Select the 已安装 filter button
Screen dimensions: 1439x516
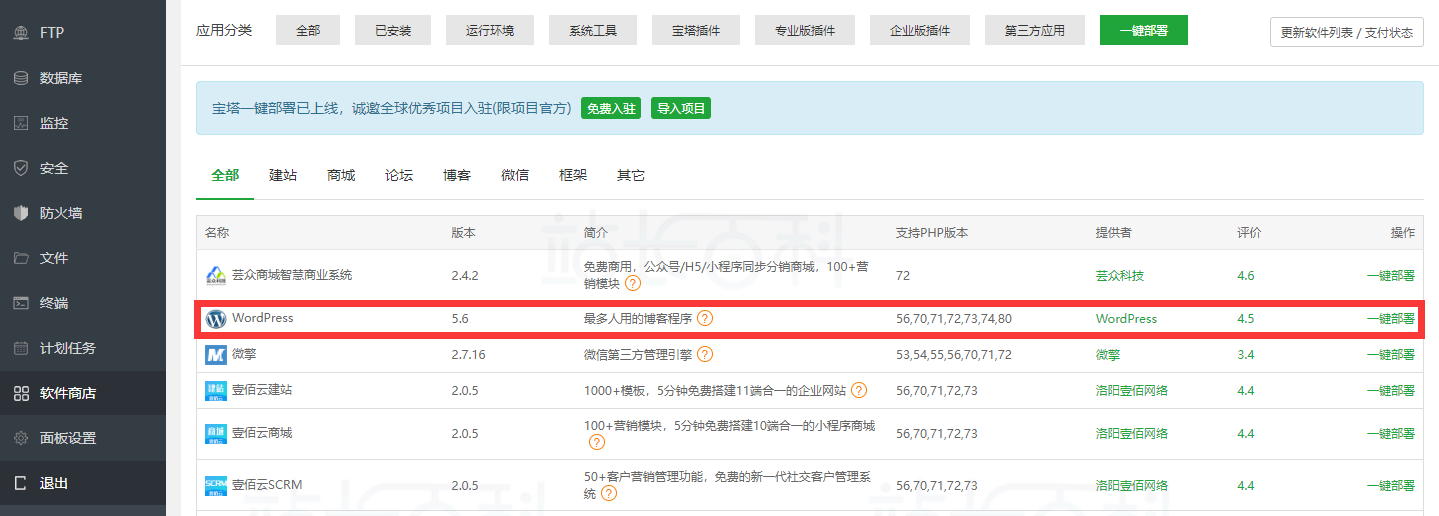click(x=394, y=31)
